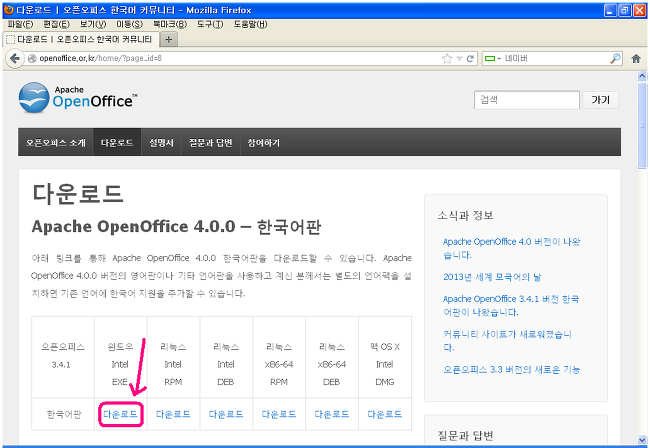The image size is (650, 448).
Task: Download the Windows Intel EXE version
Action: [x=120, y=414]
